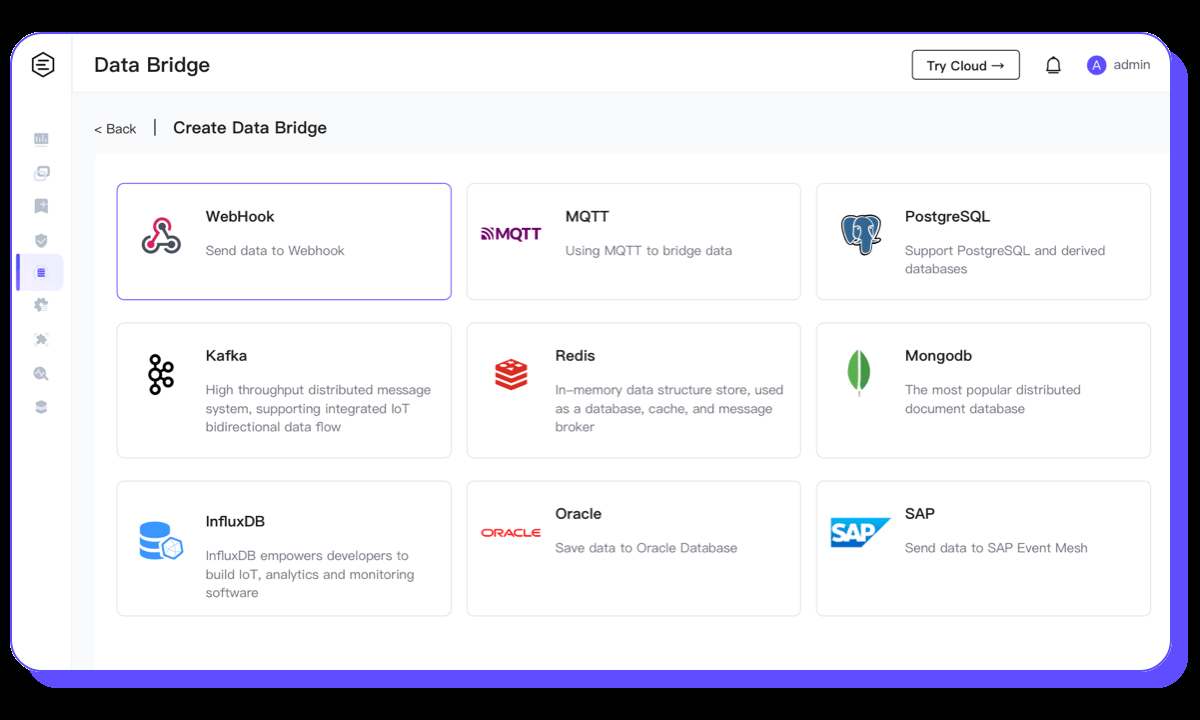
Task: Open the gear settings sidebar icon
Action: point(41,305)
